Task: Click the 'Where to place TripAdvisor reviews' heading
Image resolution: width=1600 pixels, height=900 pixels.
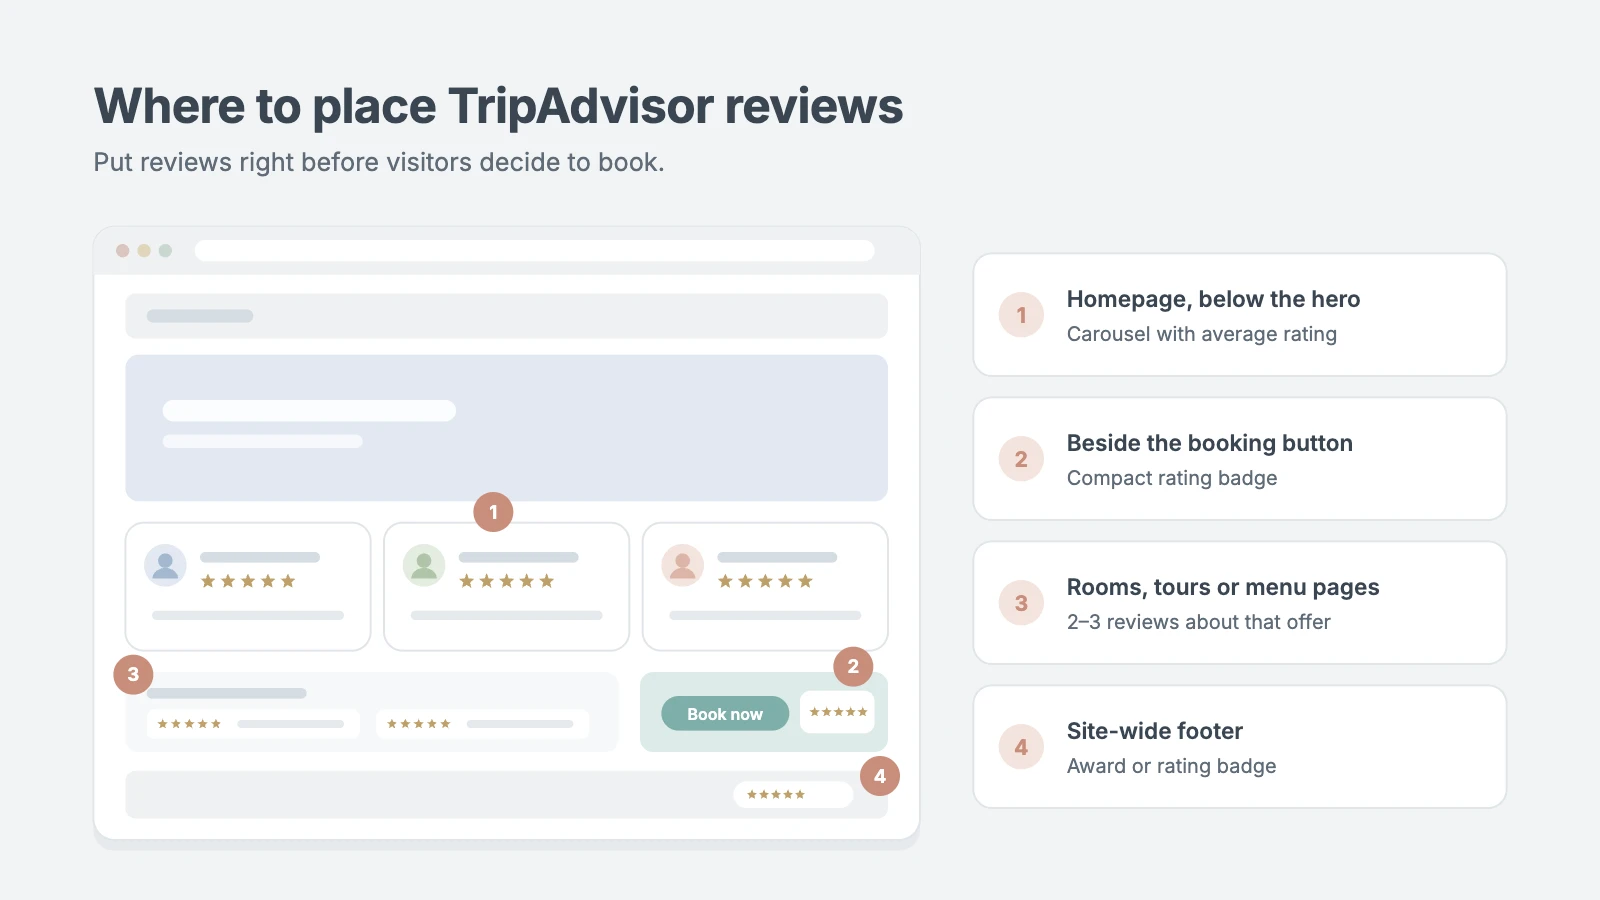Action: point(498,106)
